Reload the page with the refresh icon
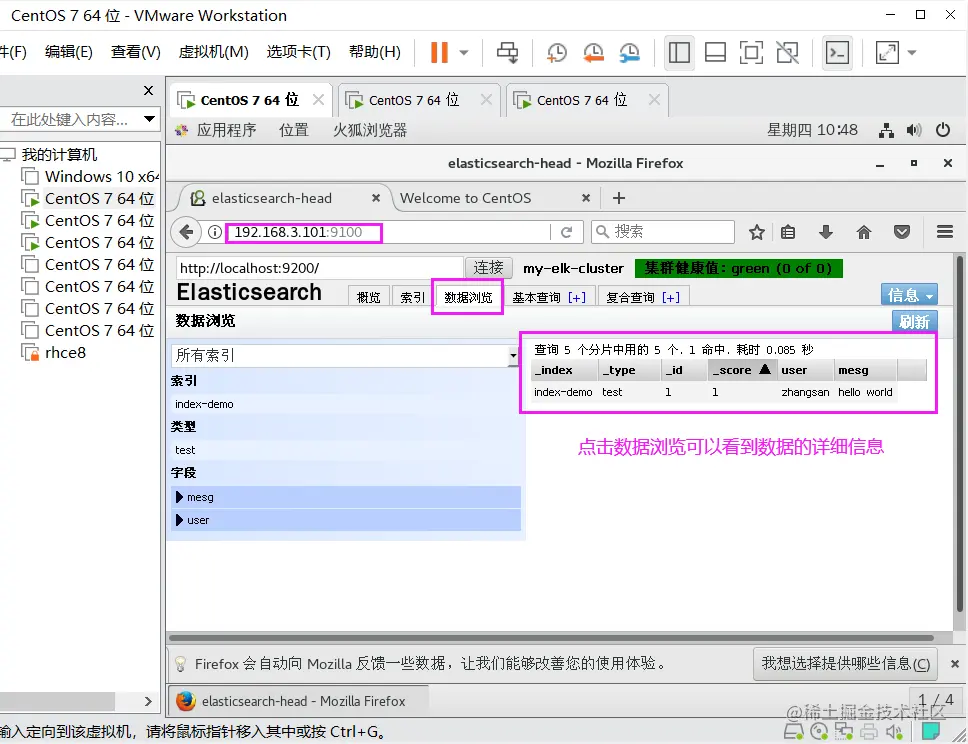The height and width of the screenshot is (744, 968). point(567,232)
